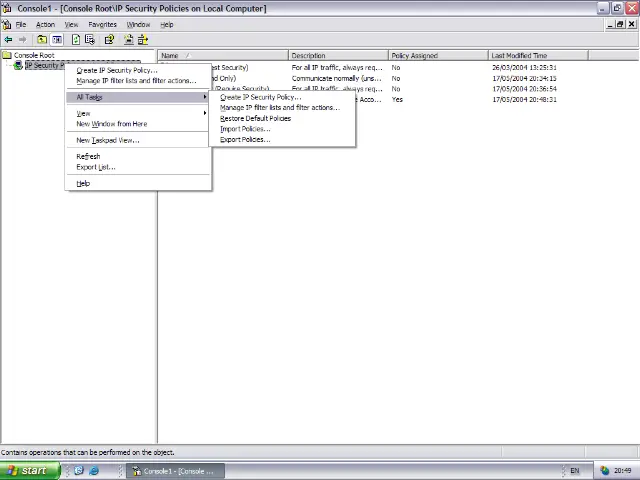The width and height of the screenshot is (640, 480).
Task: Select New Window from Here
Action: pyautogui.click(x=138, y=124)
